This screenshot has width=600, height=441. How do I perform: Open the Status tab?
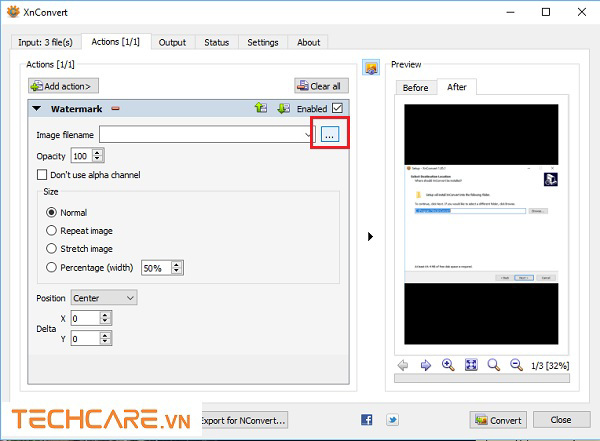click(x=217, y=42)
